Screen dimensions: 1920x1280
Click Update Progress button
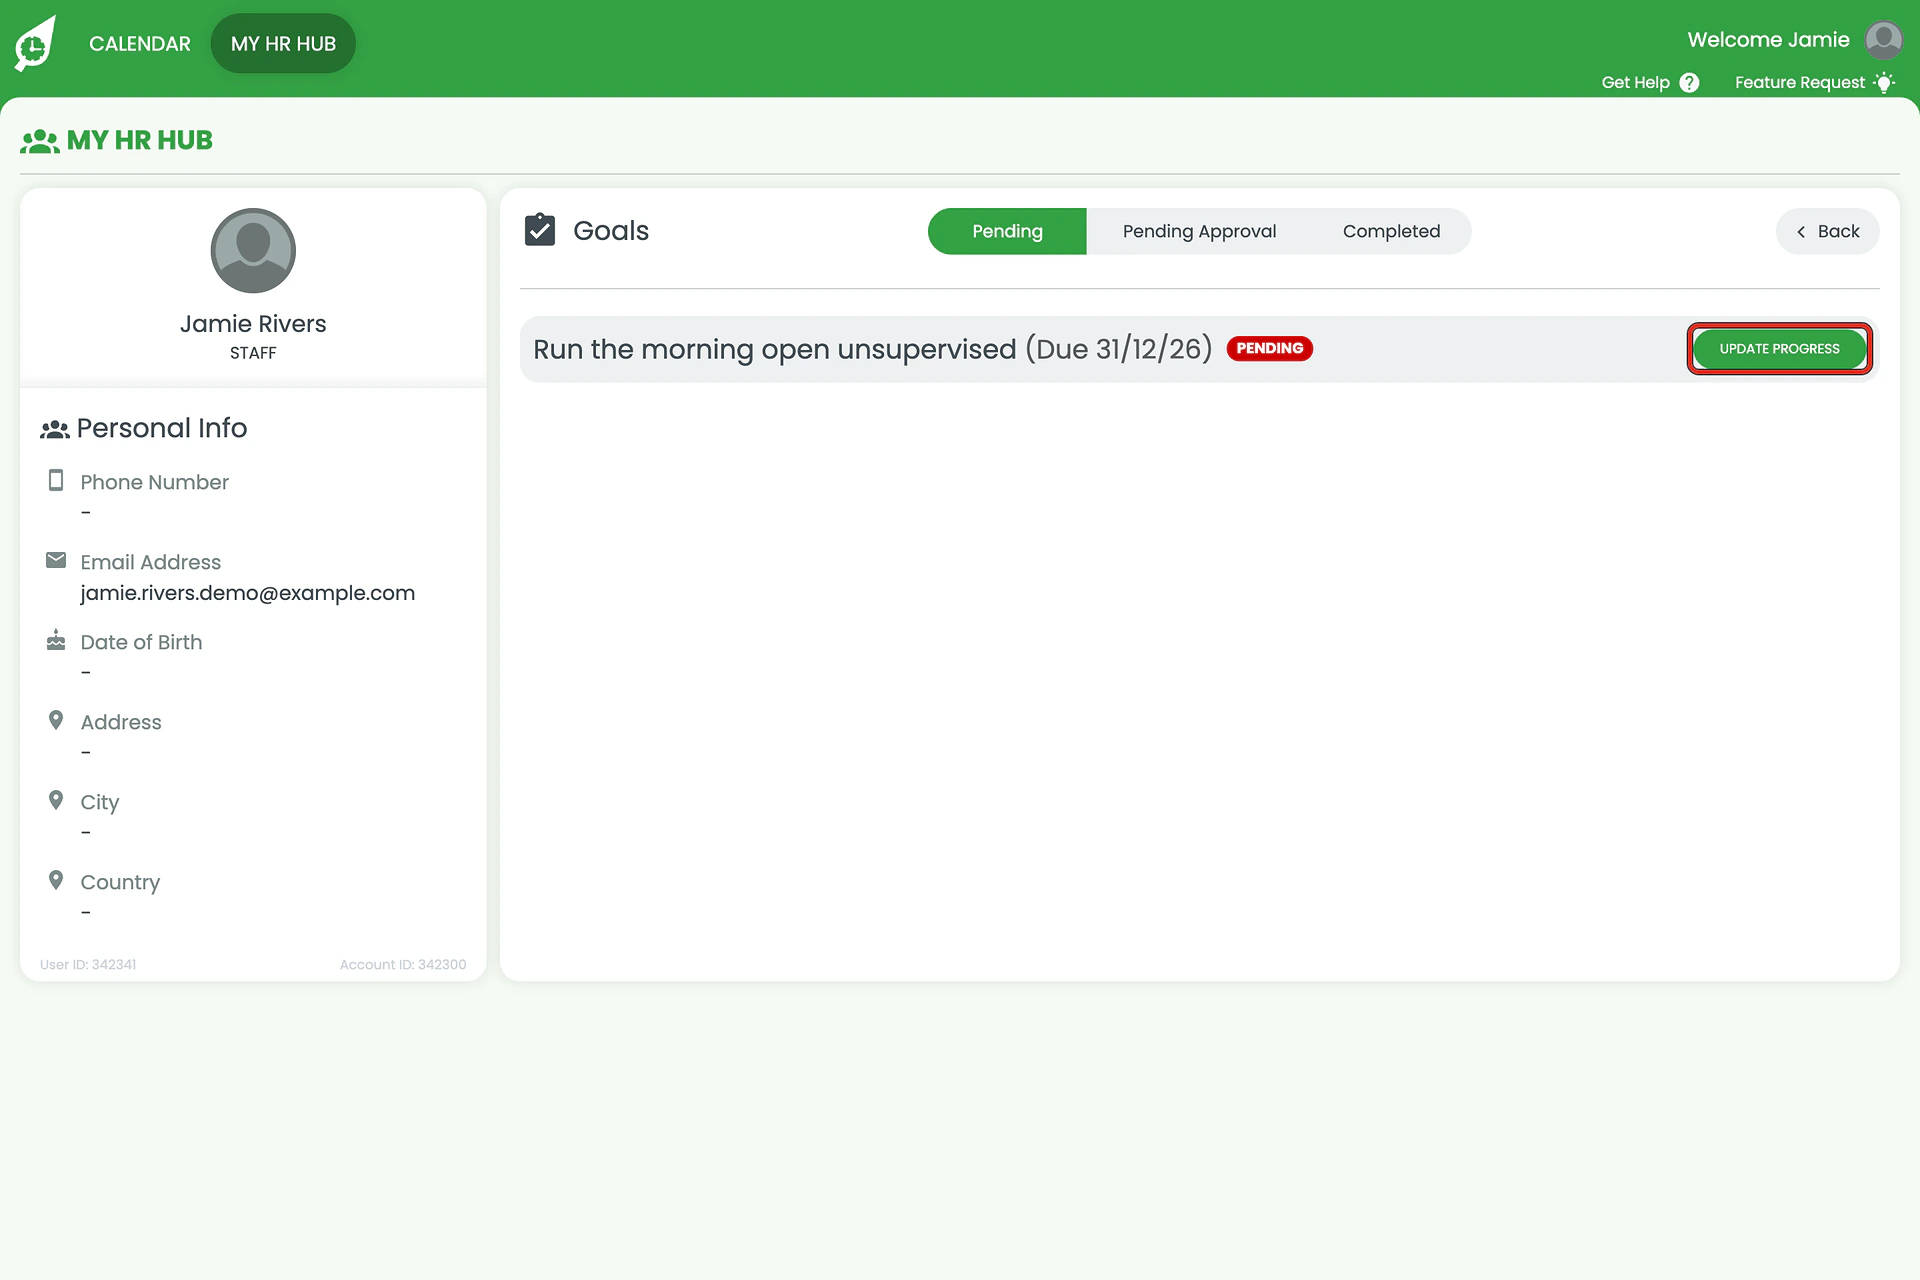click(x=1779, y=349)
